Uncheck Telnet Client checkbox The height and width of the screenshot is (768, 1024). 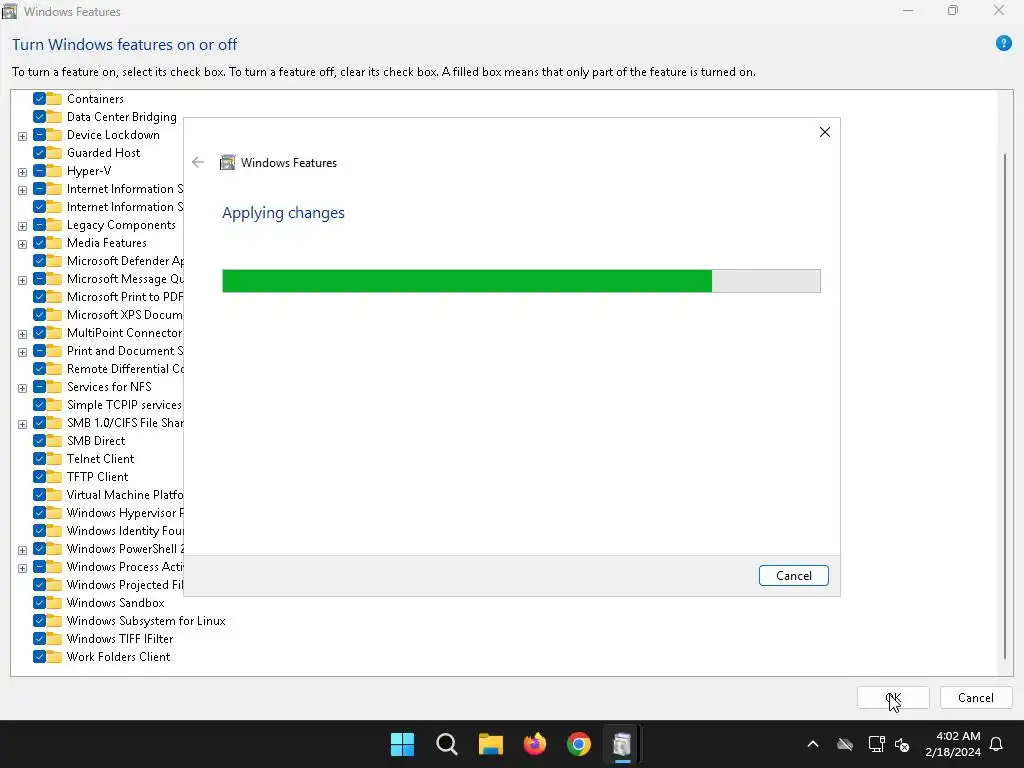click(39, 458)
